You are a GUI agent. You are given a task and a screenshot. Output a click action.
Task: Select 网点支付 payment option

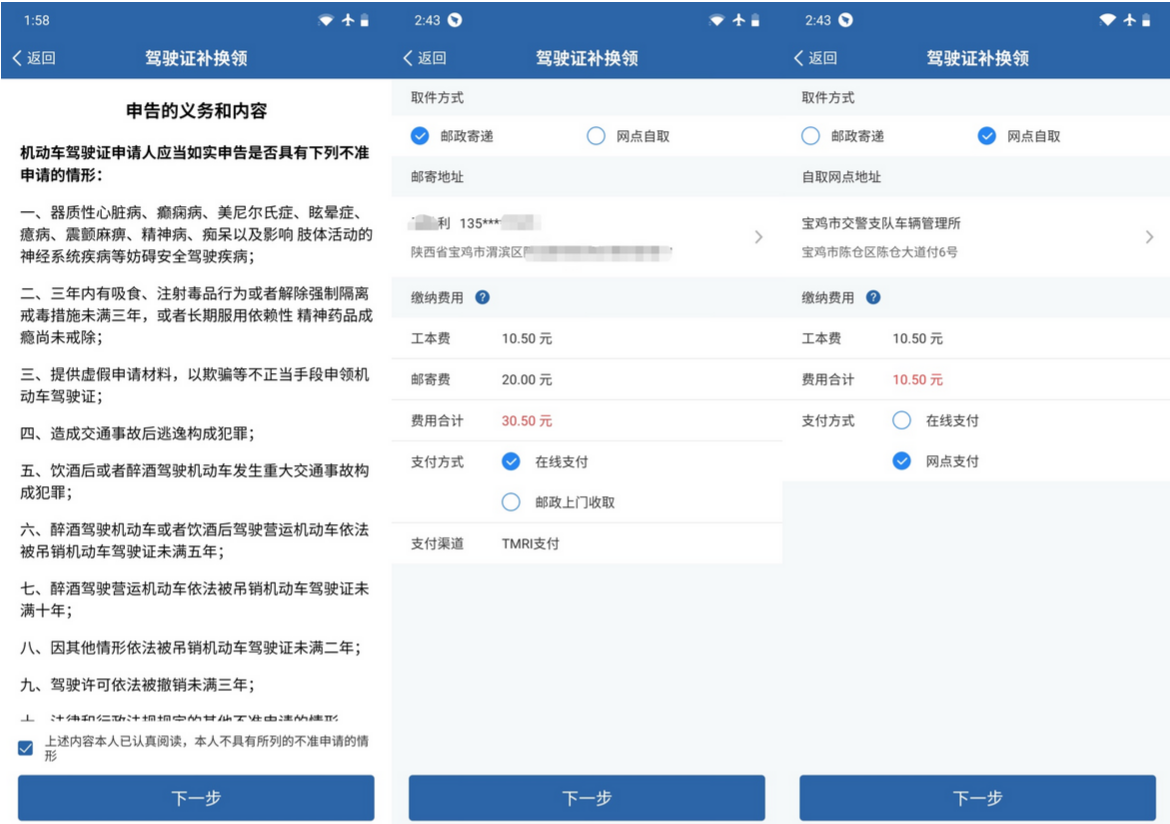[902, 461]
